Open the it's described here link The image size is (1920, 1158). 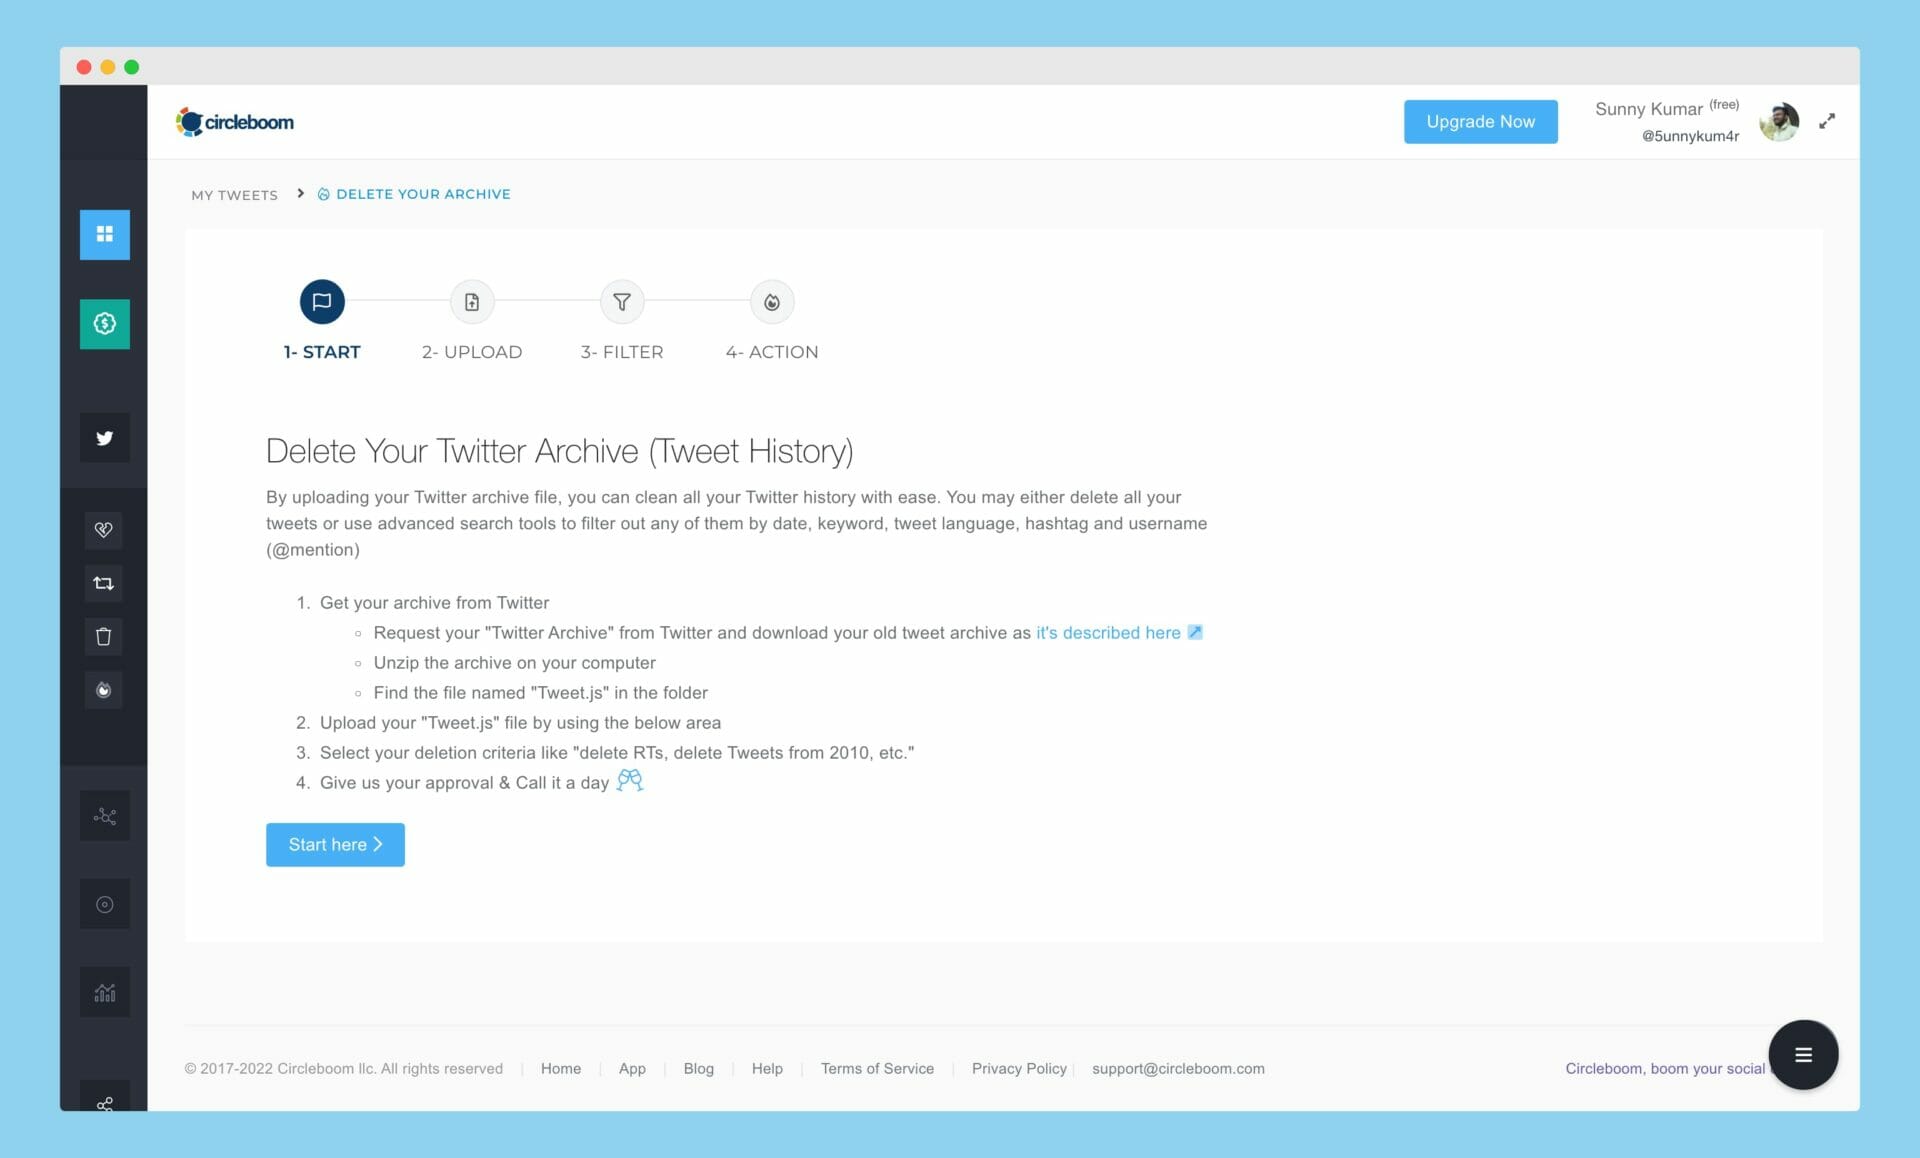click(x=1108, y=632)
